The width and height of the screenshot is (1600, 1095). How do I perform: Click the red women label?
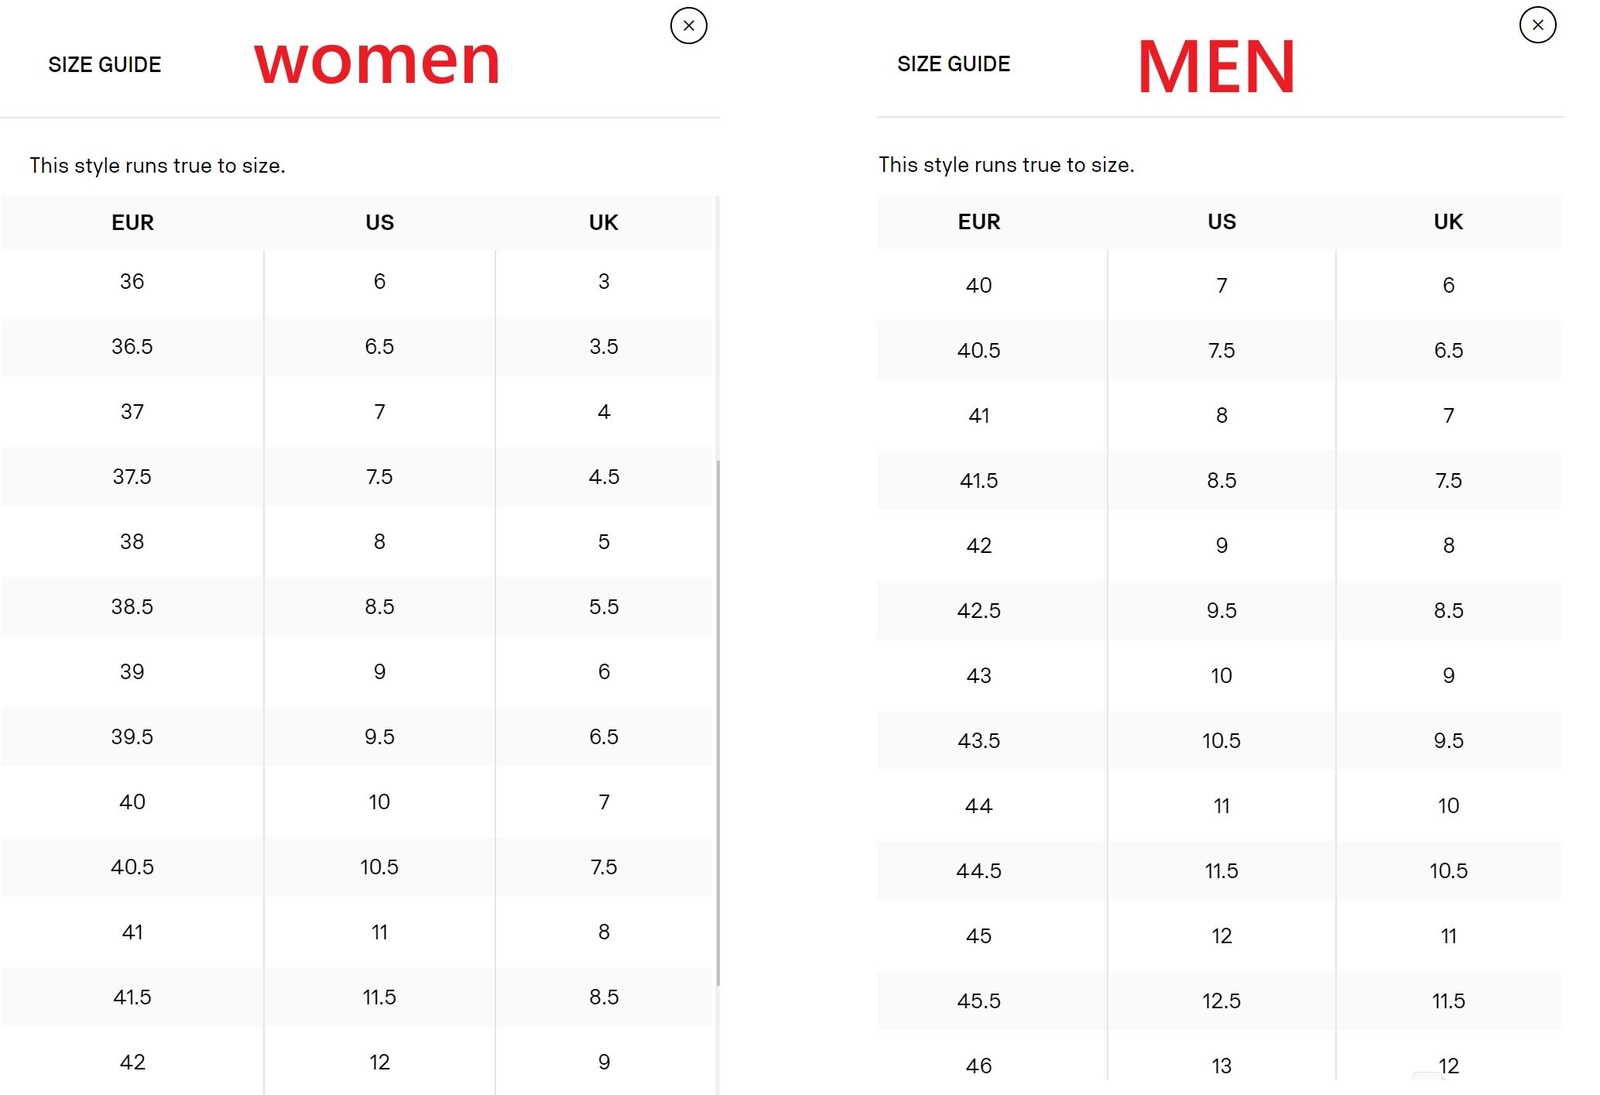[376, 62]
